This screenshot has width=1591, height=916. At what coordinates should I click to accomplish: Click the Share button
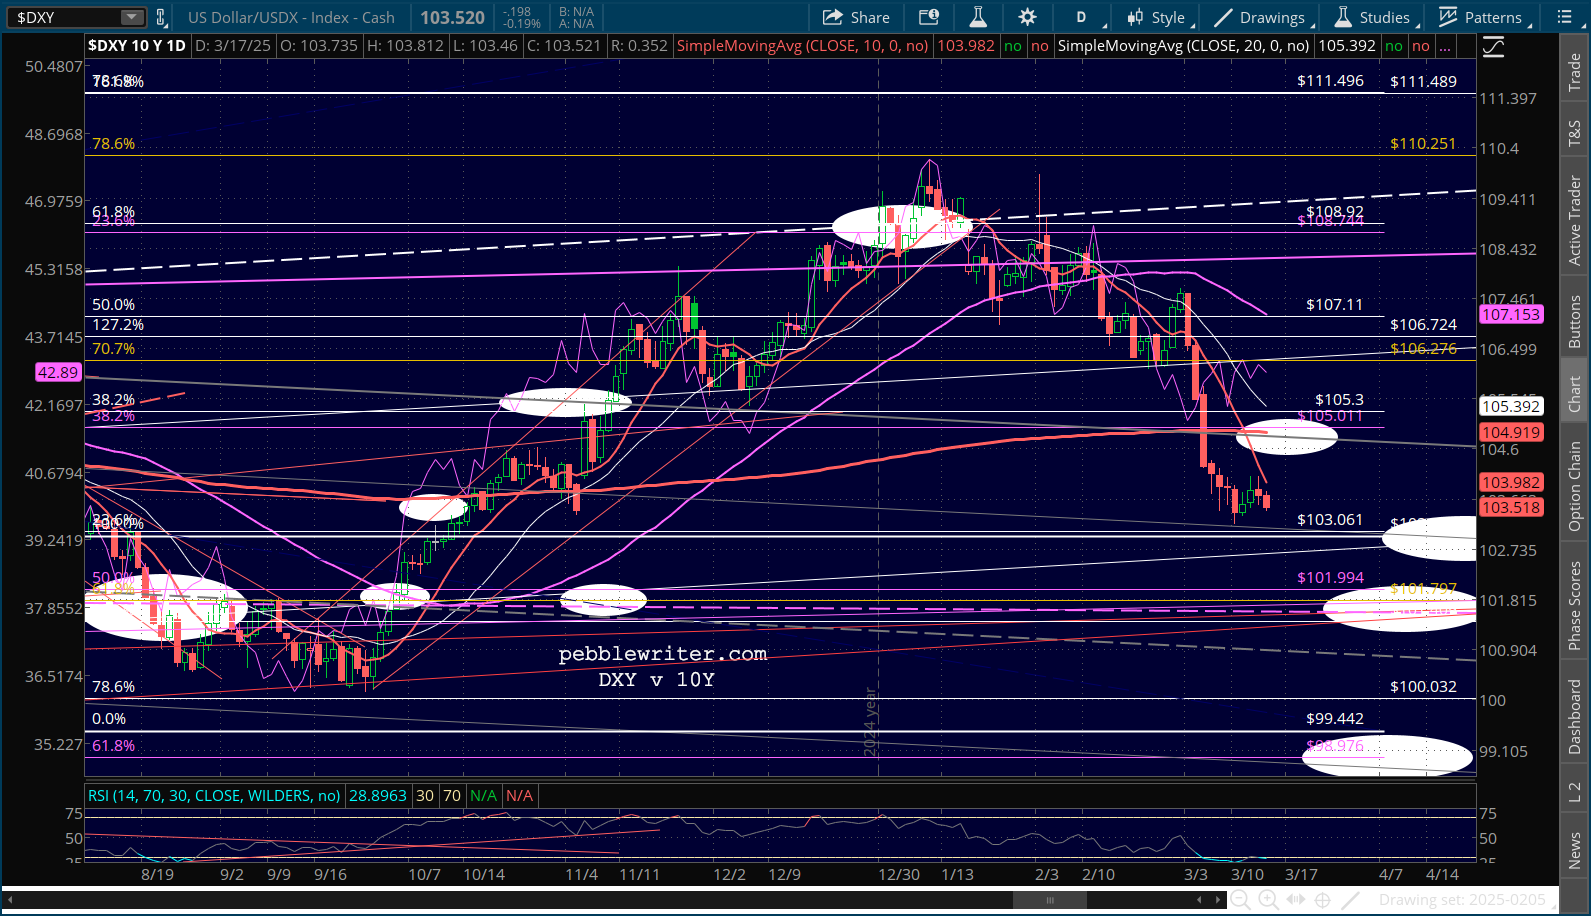(x=856, y=17)
